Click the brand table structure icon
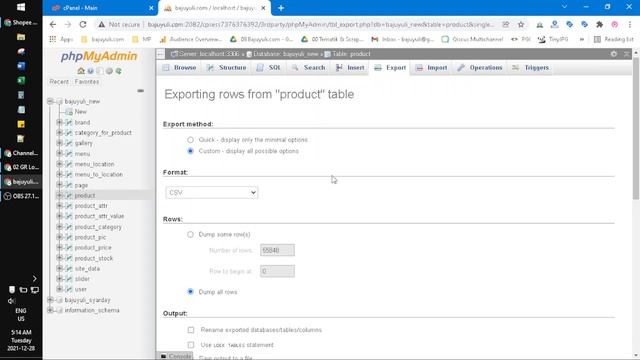 pos(69,122)
